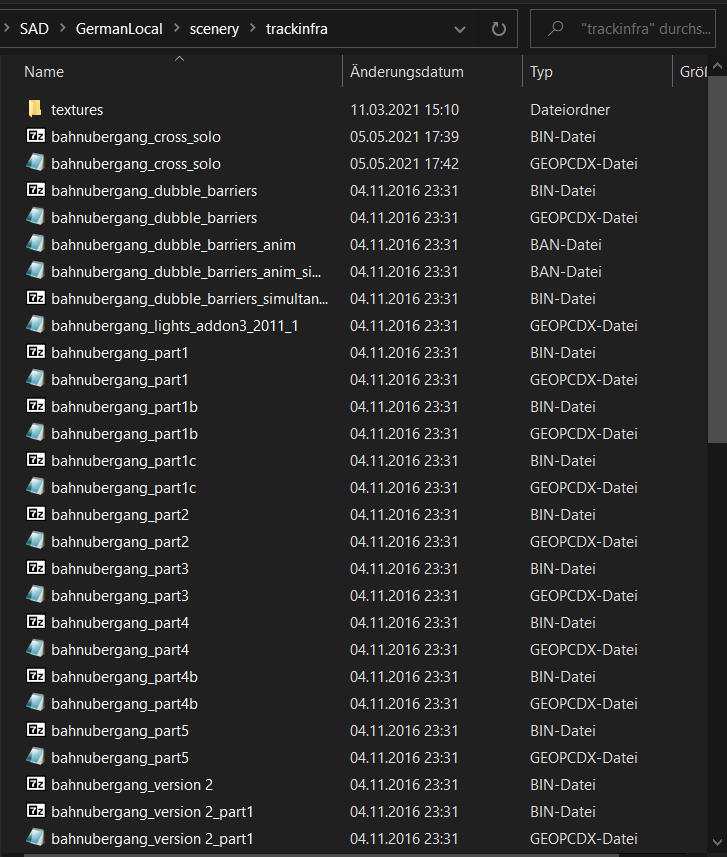Click the GEOPCDX icon of bahnubergang_part3

pos(36,595)
